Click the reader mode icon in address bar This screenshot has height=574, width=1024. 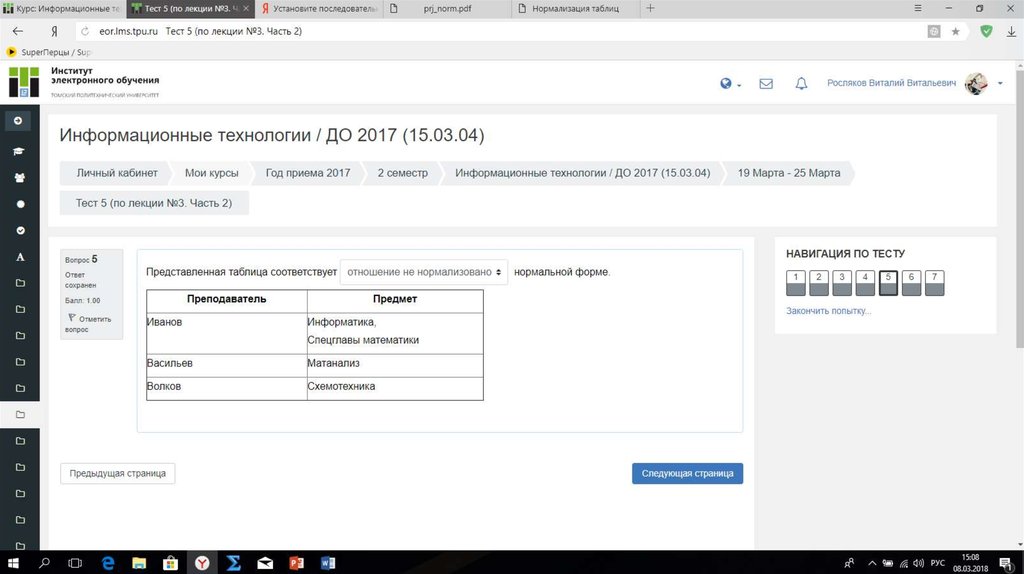[934, 31]
